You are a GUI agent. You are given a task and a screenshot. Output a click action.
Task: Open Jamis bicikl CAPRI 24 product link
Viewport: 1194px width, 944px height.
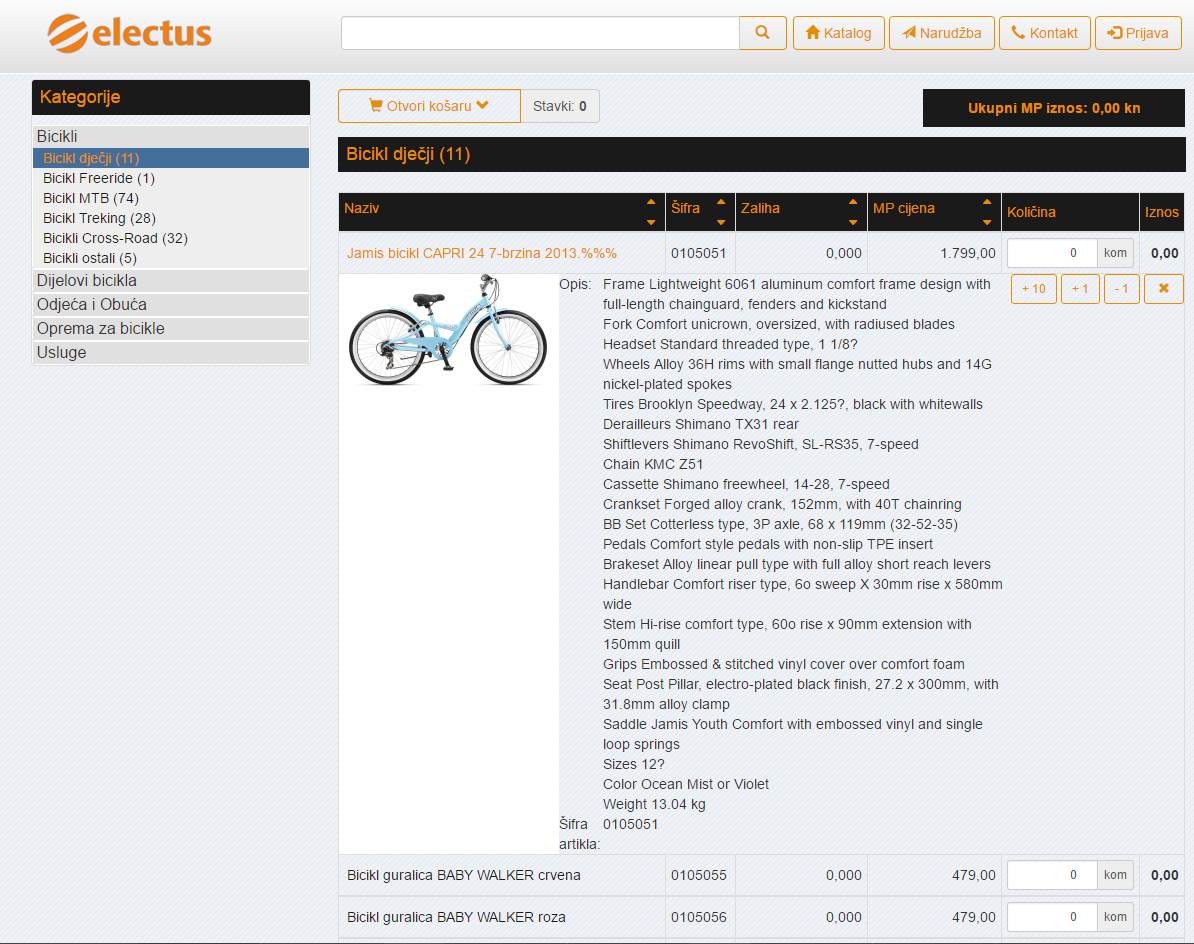click(482, 254)
